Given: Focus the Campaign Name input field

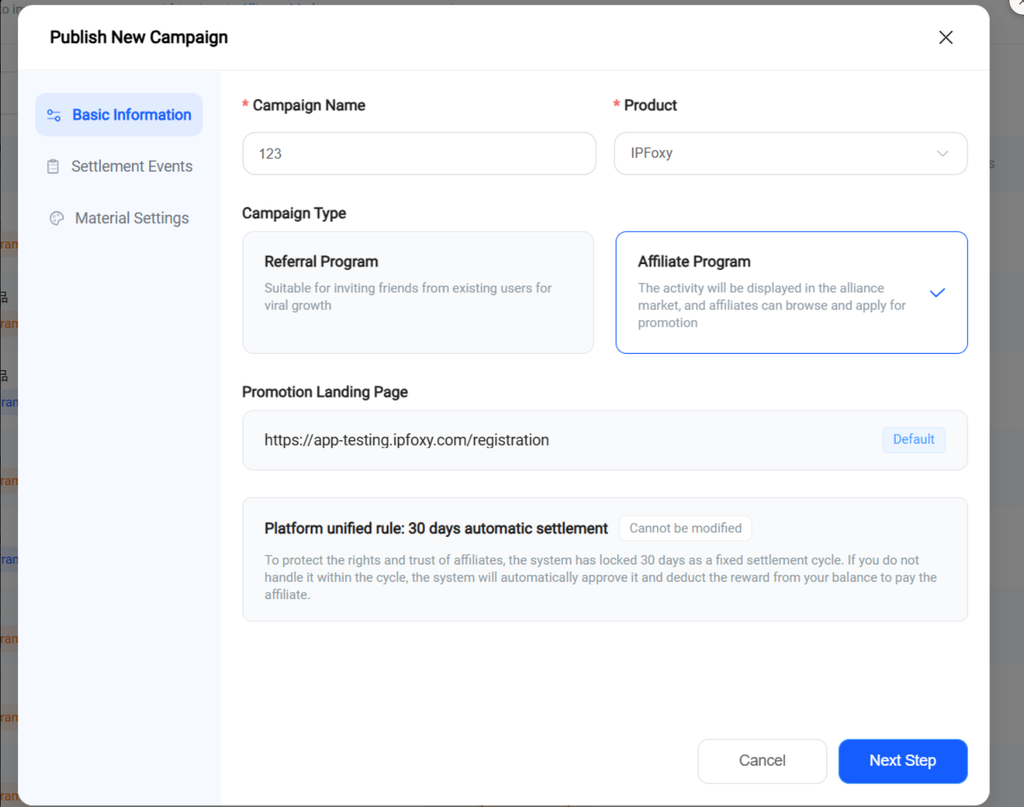Looking at the screenshot, I should point(419,153).
